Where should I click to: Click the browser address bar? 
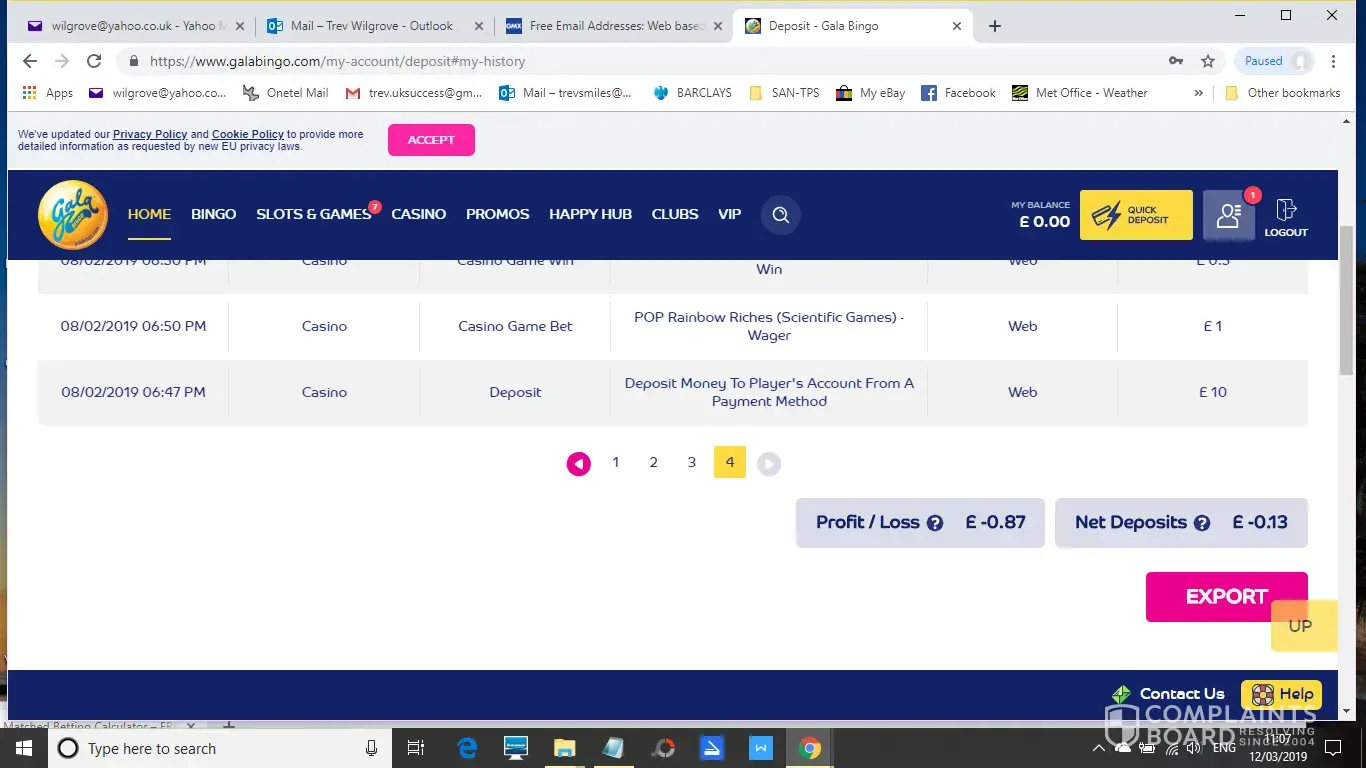pos(640,61)
